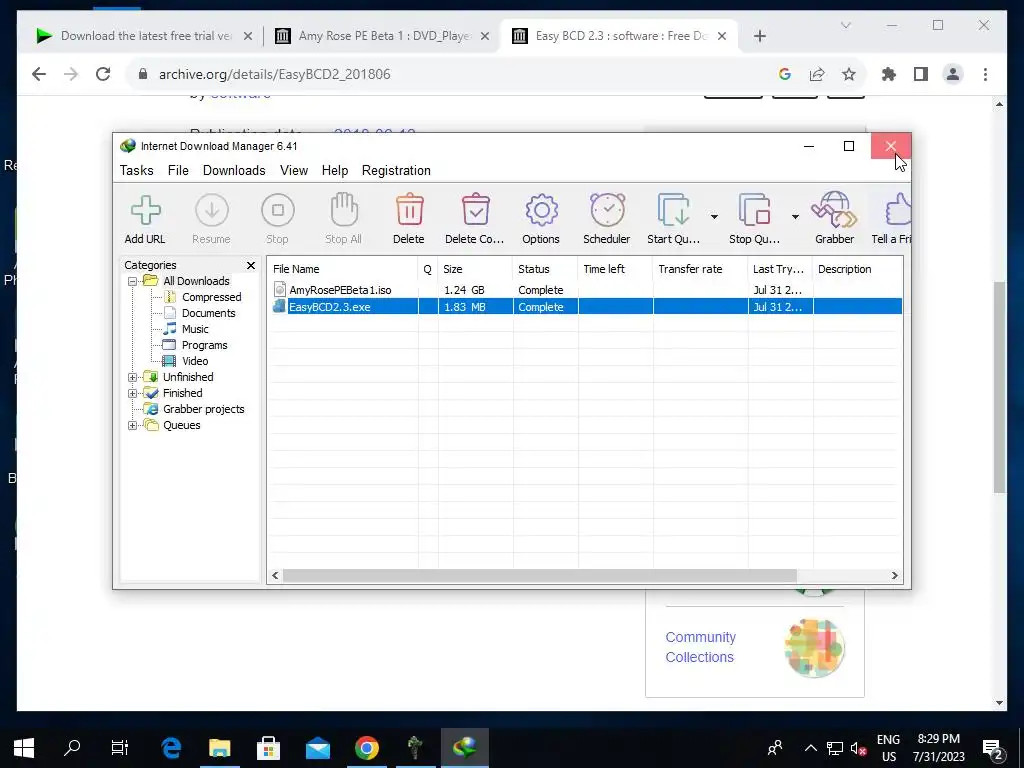Image resolution: width=1024 pixels, height=768 pixels.
Task: Click the Community Collections thumbnail
Action: [x=814, y=647]
